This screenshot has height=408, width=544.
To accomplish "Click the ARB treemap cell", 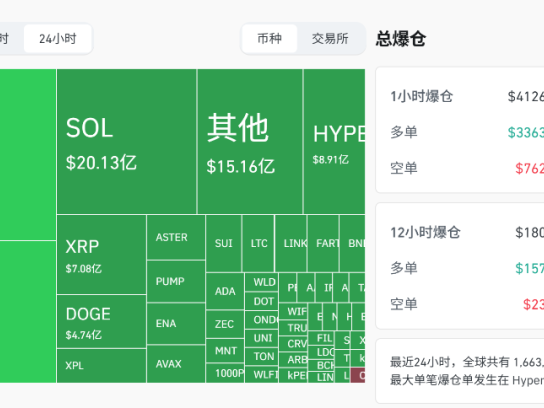I will (293, 360).
